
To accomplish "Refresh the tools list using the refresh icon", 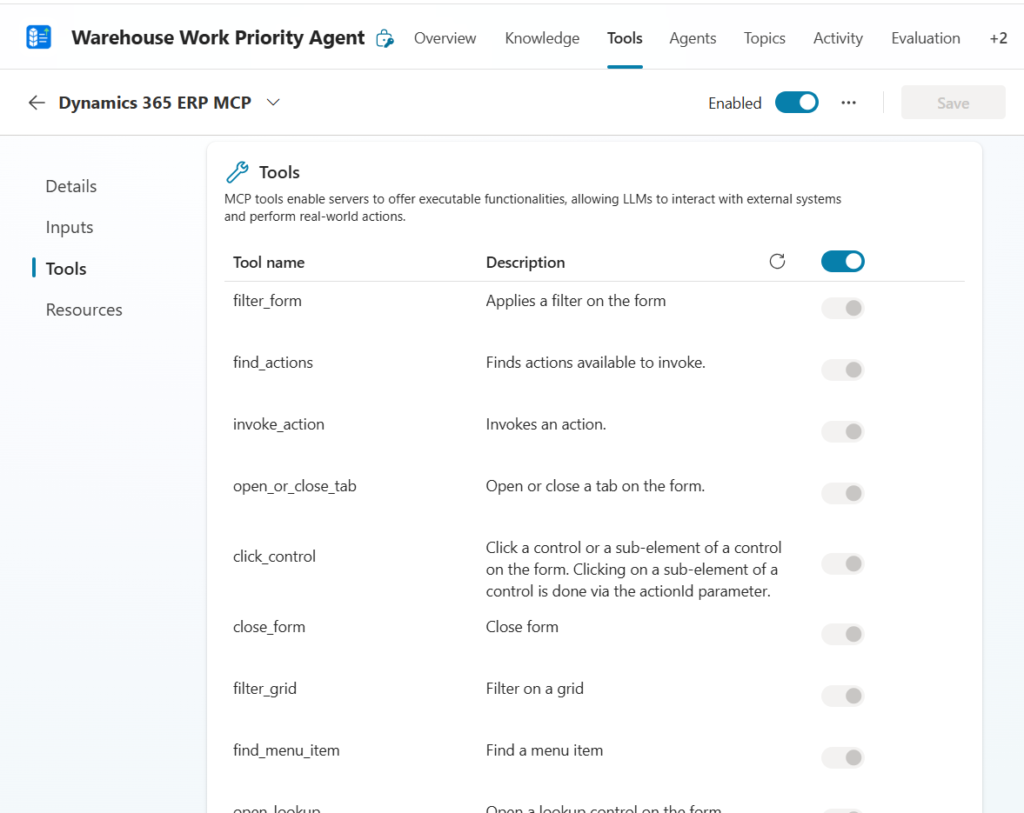I will [777, 262].
